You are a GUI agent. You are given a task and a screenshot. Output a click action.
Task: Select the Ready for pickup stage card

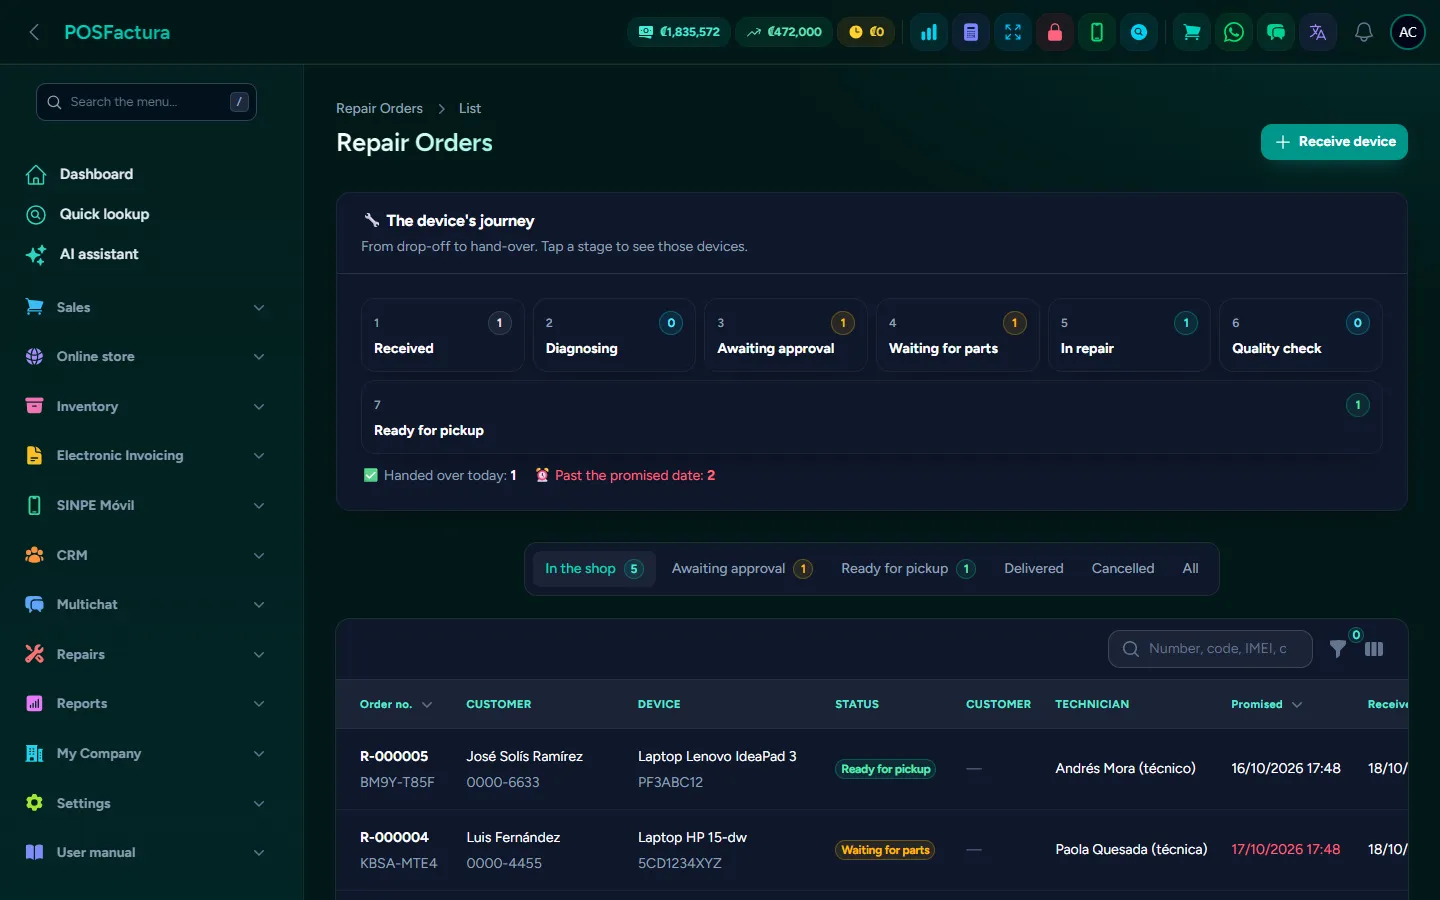[x=872, y=417]
